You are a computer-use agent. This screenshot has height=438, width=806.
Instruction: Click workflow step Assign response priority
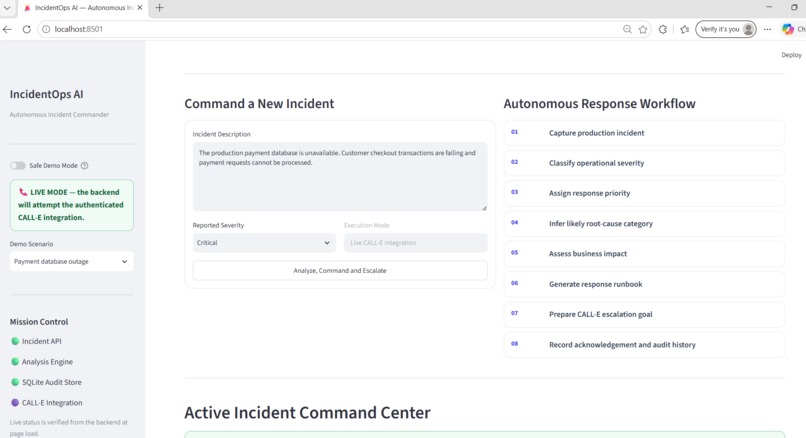click(644, 193)
